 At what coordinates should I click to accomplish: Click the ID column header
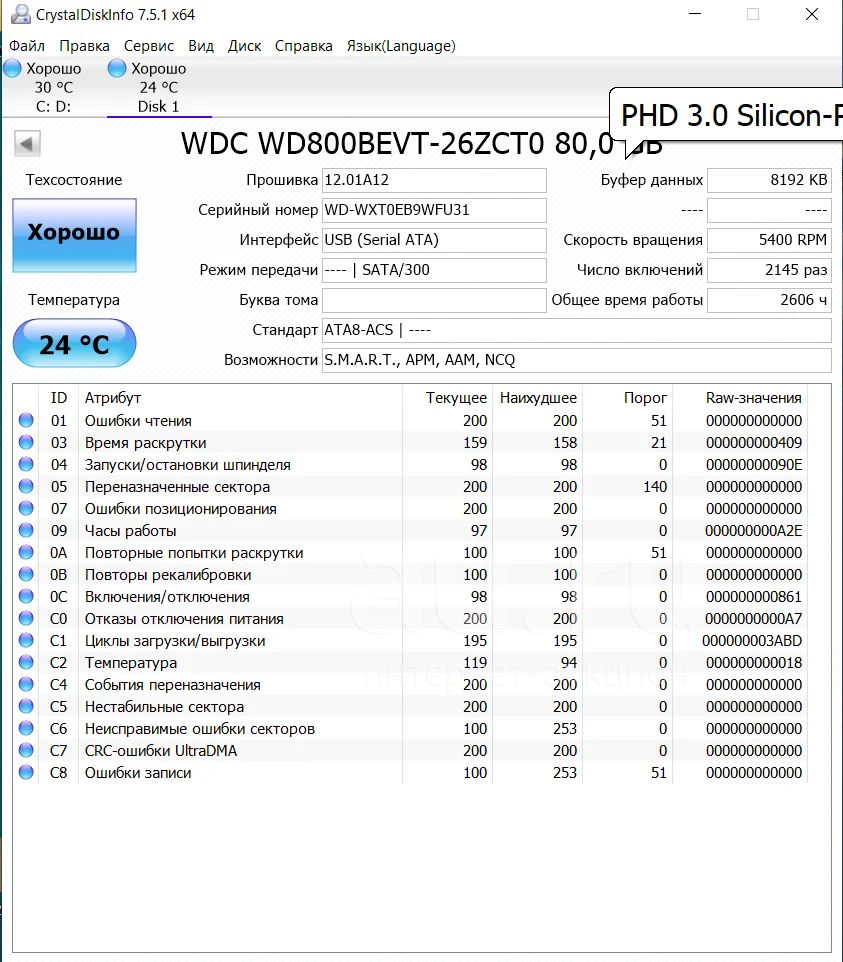(59, 398)
